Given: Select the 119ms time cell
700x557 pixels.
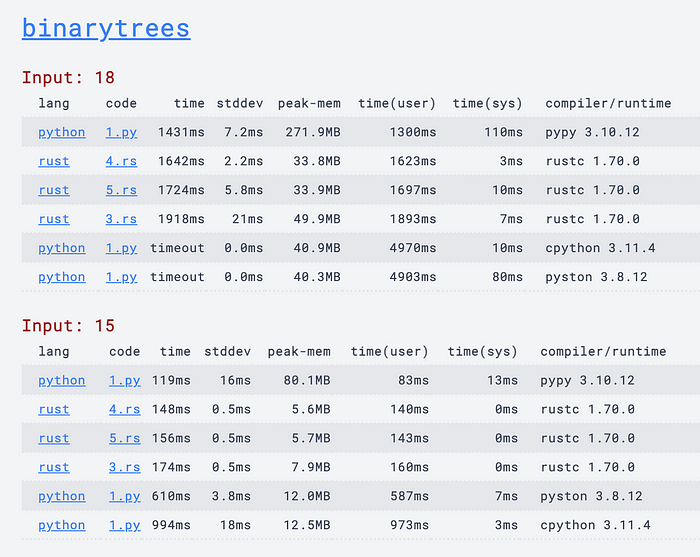Looking at the screenshot, I should coord(171,380).
